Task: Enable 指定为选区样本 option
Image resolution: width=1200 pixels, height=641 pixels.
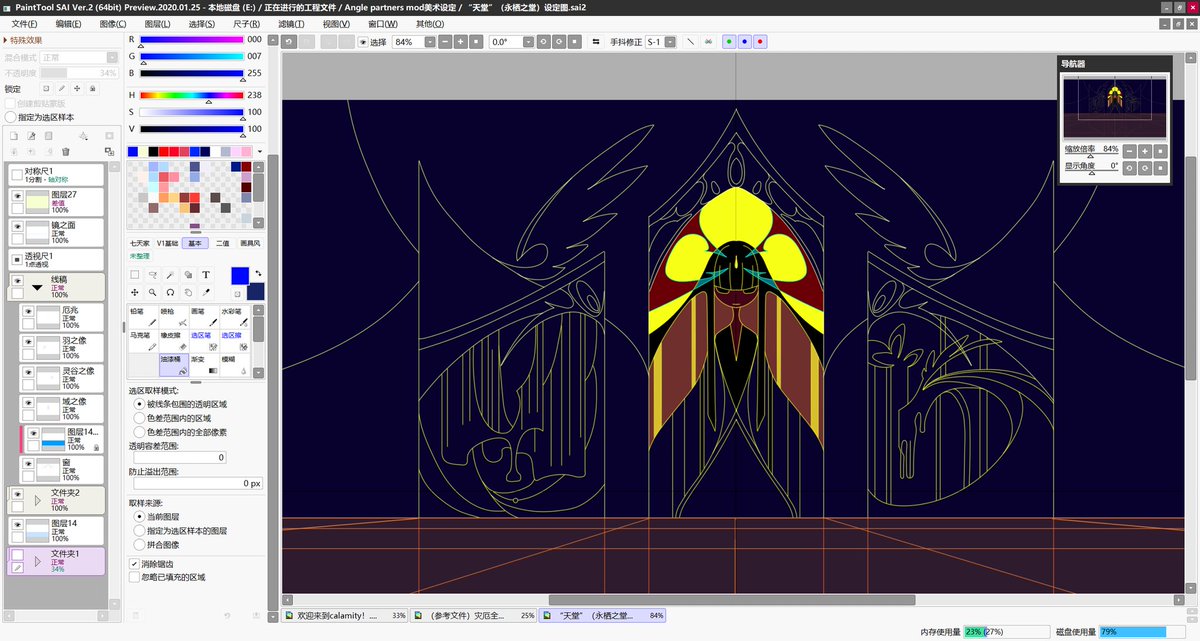Action: tap(10, 117)
